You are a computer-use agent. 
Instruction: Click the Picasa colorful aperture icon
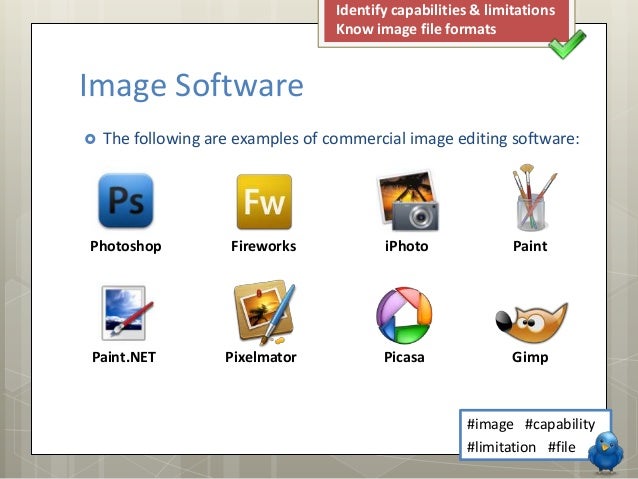tap(404, 315)
